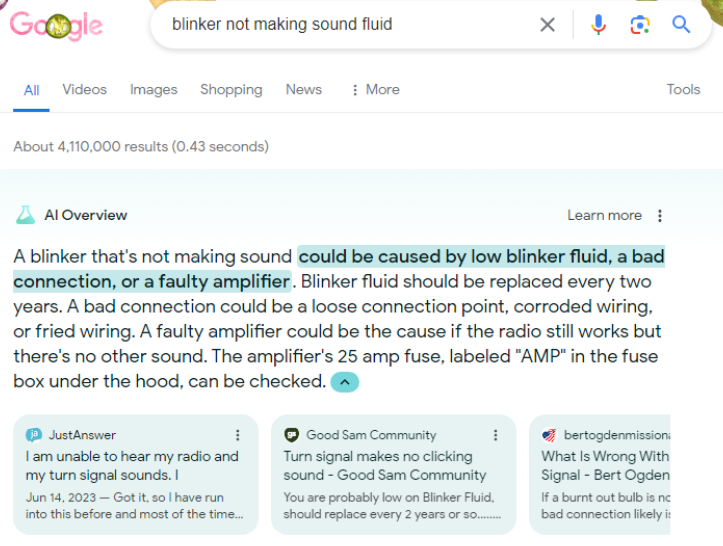
Task: Start voice search with microphone icon
Action: tap(598, 24)
